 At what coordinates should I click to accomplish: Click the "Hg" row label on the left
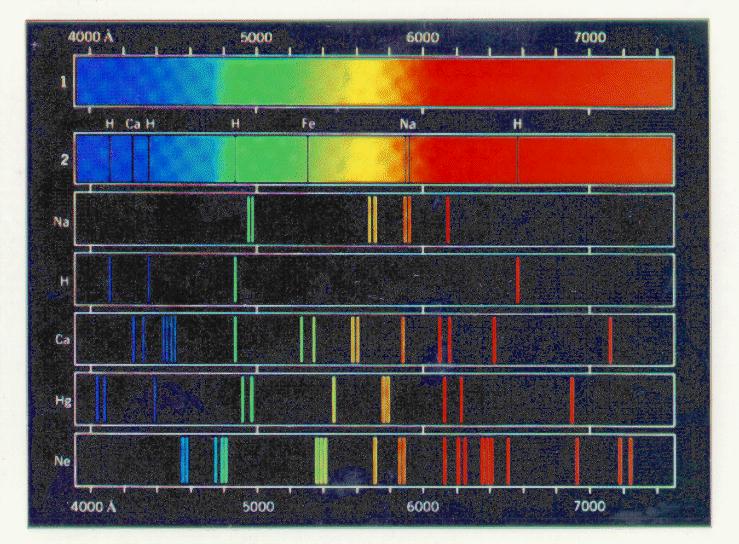[x=61, y=400]
